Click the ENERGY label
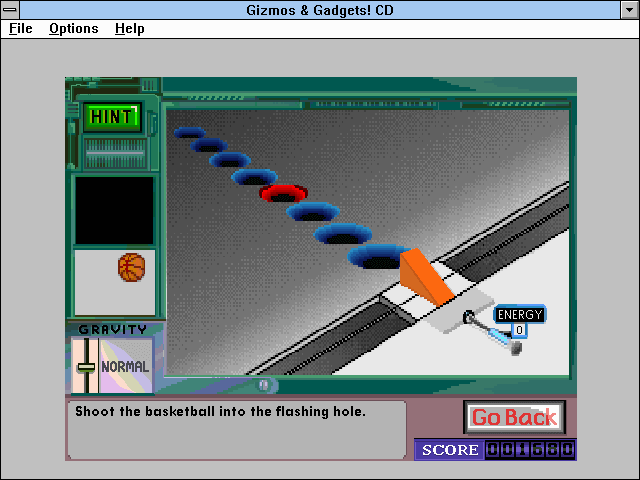640x480 pixels. point(520,314)
